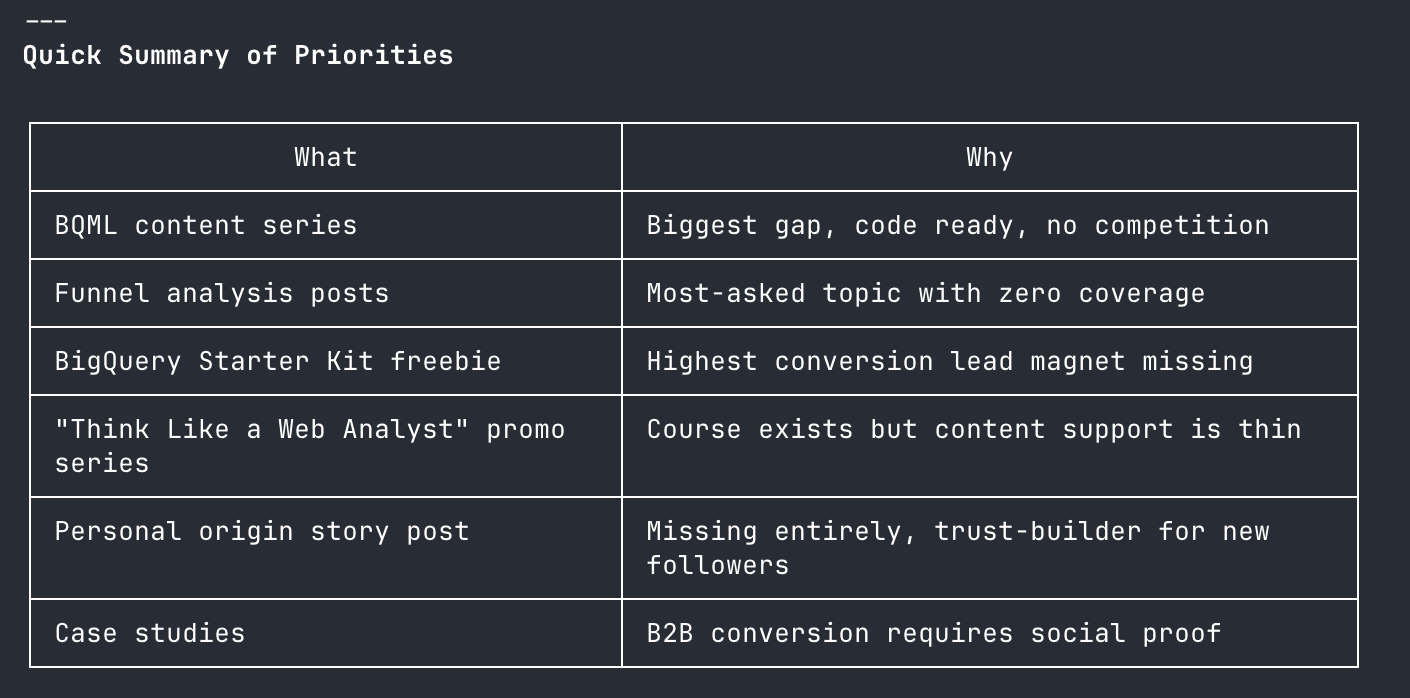Click the word "followers" in the Why column

point(717,565)
